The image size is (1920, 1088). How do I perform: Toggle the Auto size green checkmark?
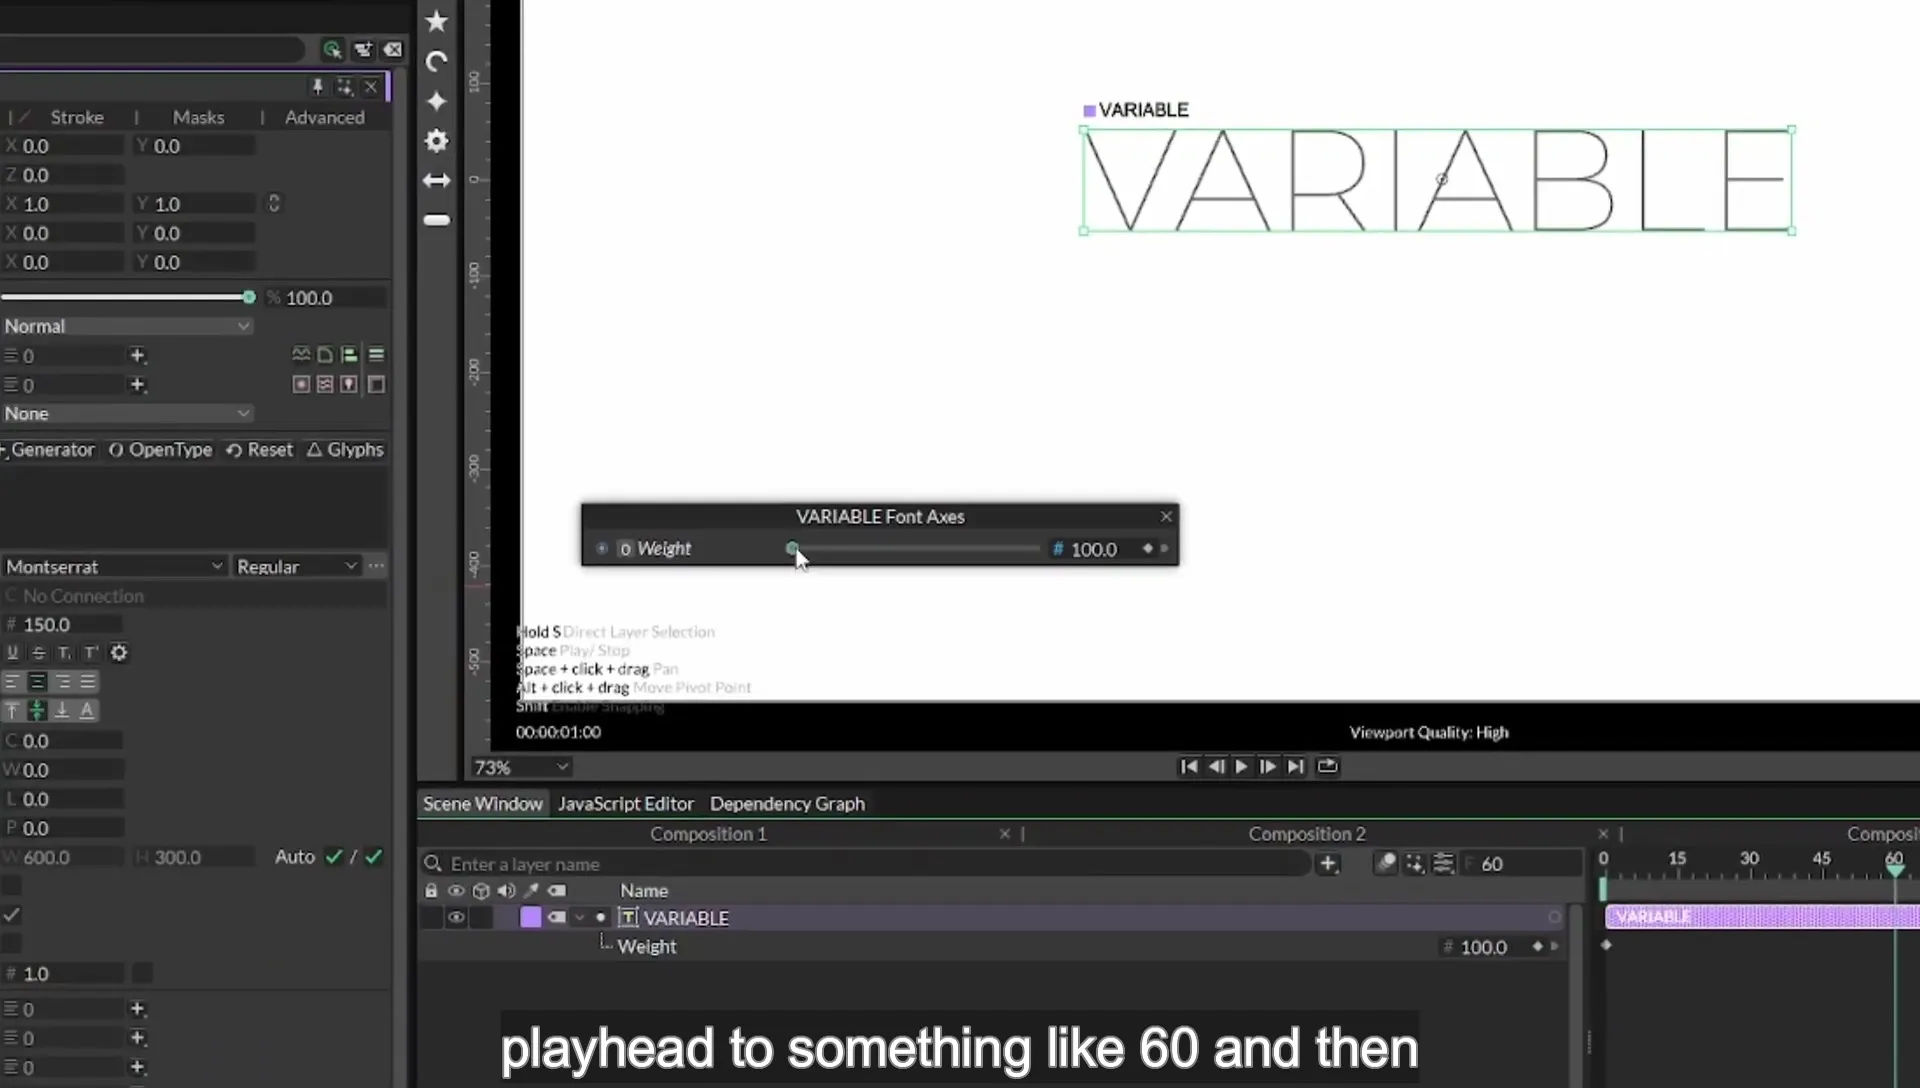coord(334,857)
